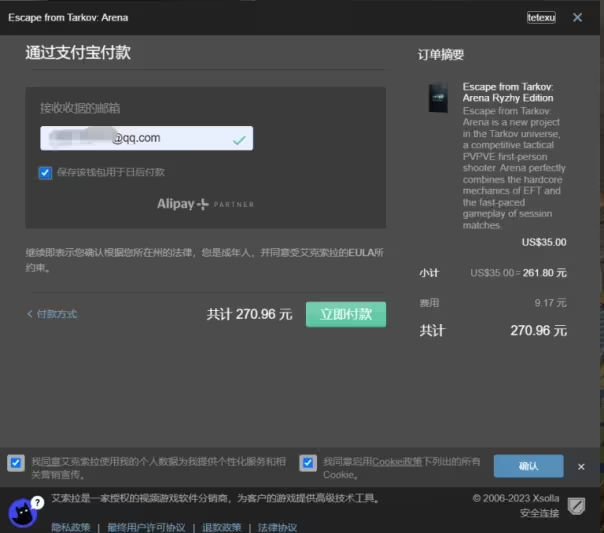The image size is (604, 533).
Task: Dismiss the consent banner with the X
Action: (581, 467)
